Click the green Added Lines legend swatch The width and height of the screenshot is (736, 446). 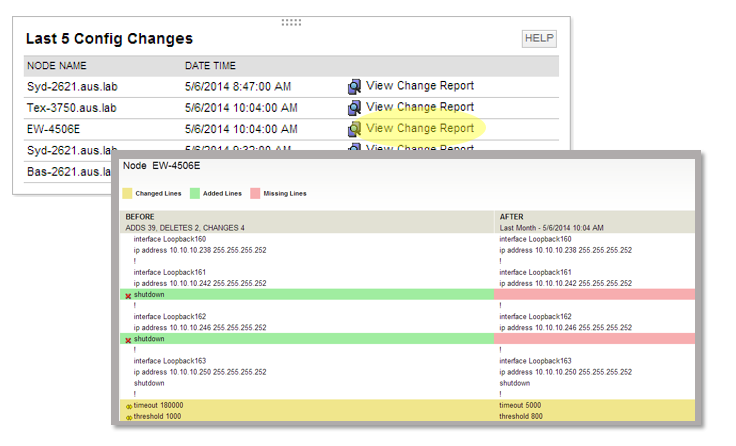coord(195,193)
